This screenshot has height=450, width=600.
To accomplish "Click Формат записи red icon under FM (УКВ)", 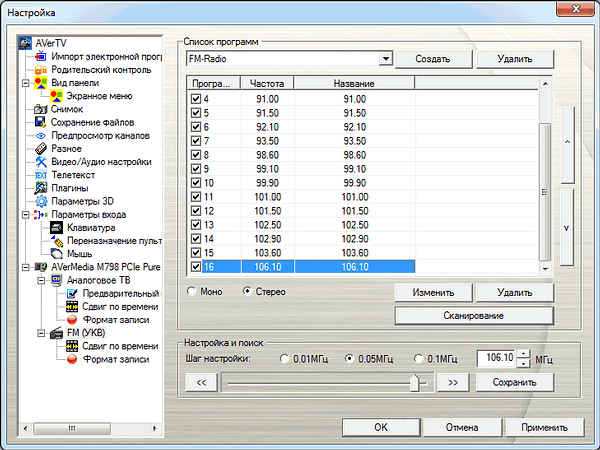I will tap(72, 359).
